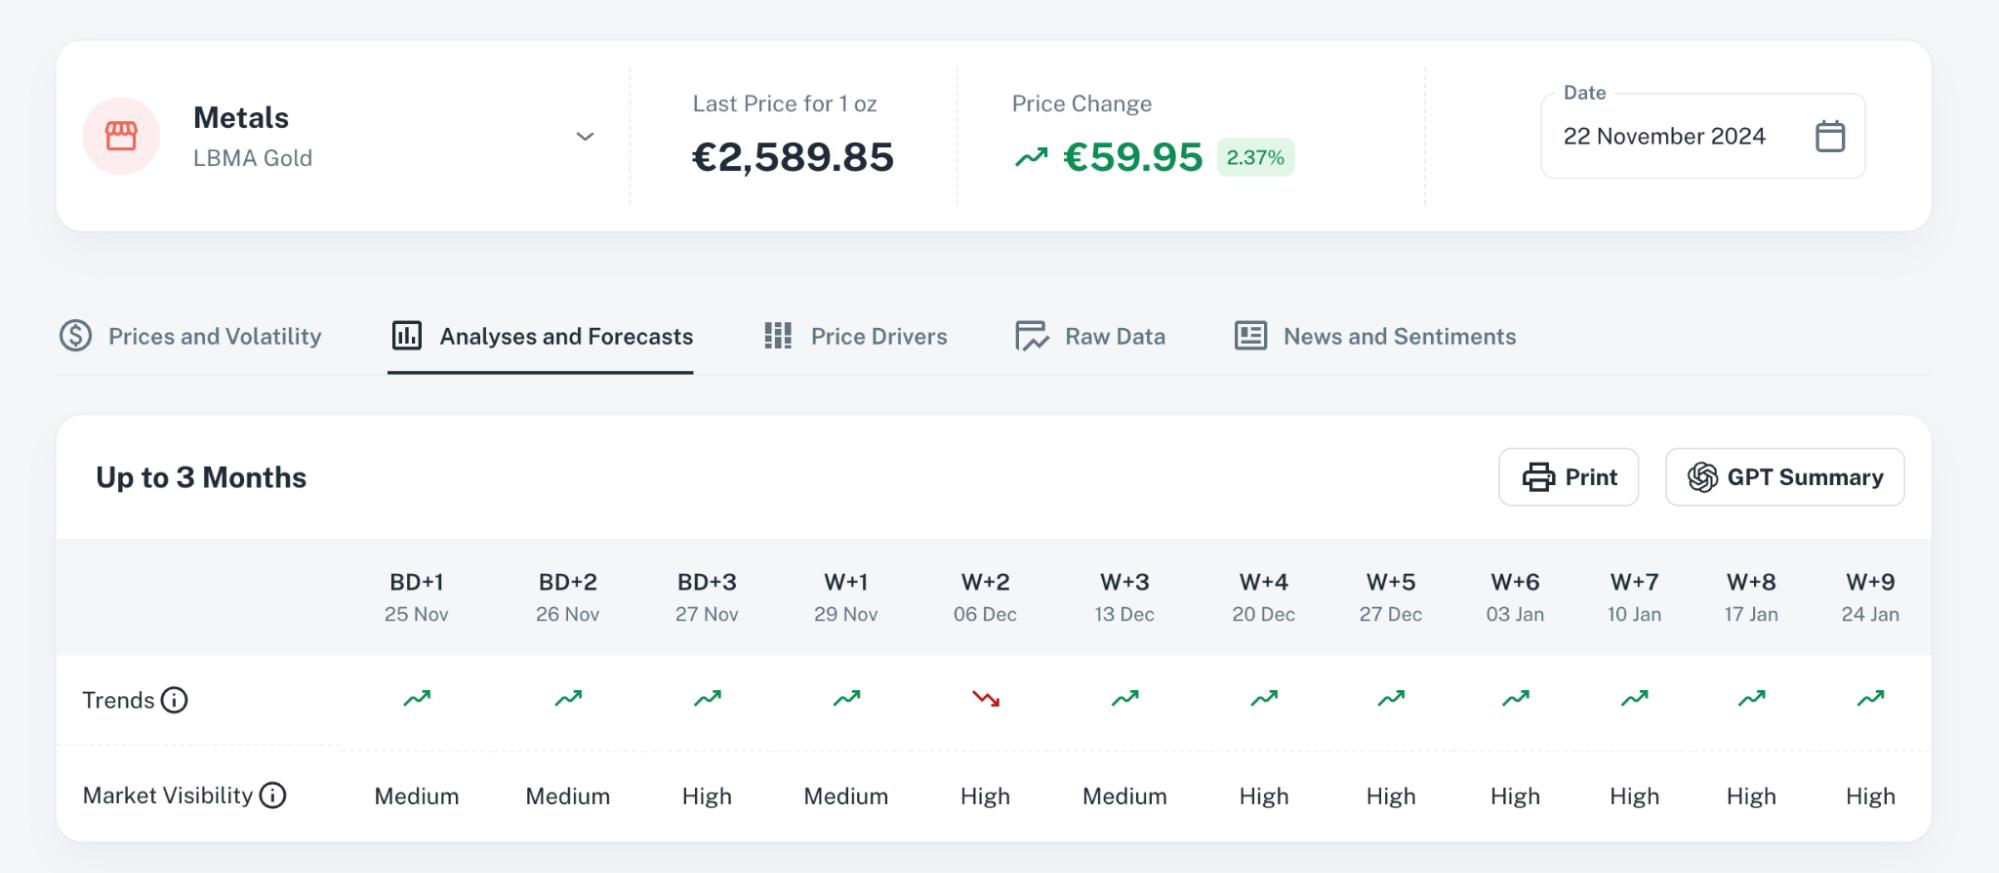Click the upward trend arrow for BD+1
Screen dimensions: 1999x873
(x=417, y=698)
